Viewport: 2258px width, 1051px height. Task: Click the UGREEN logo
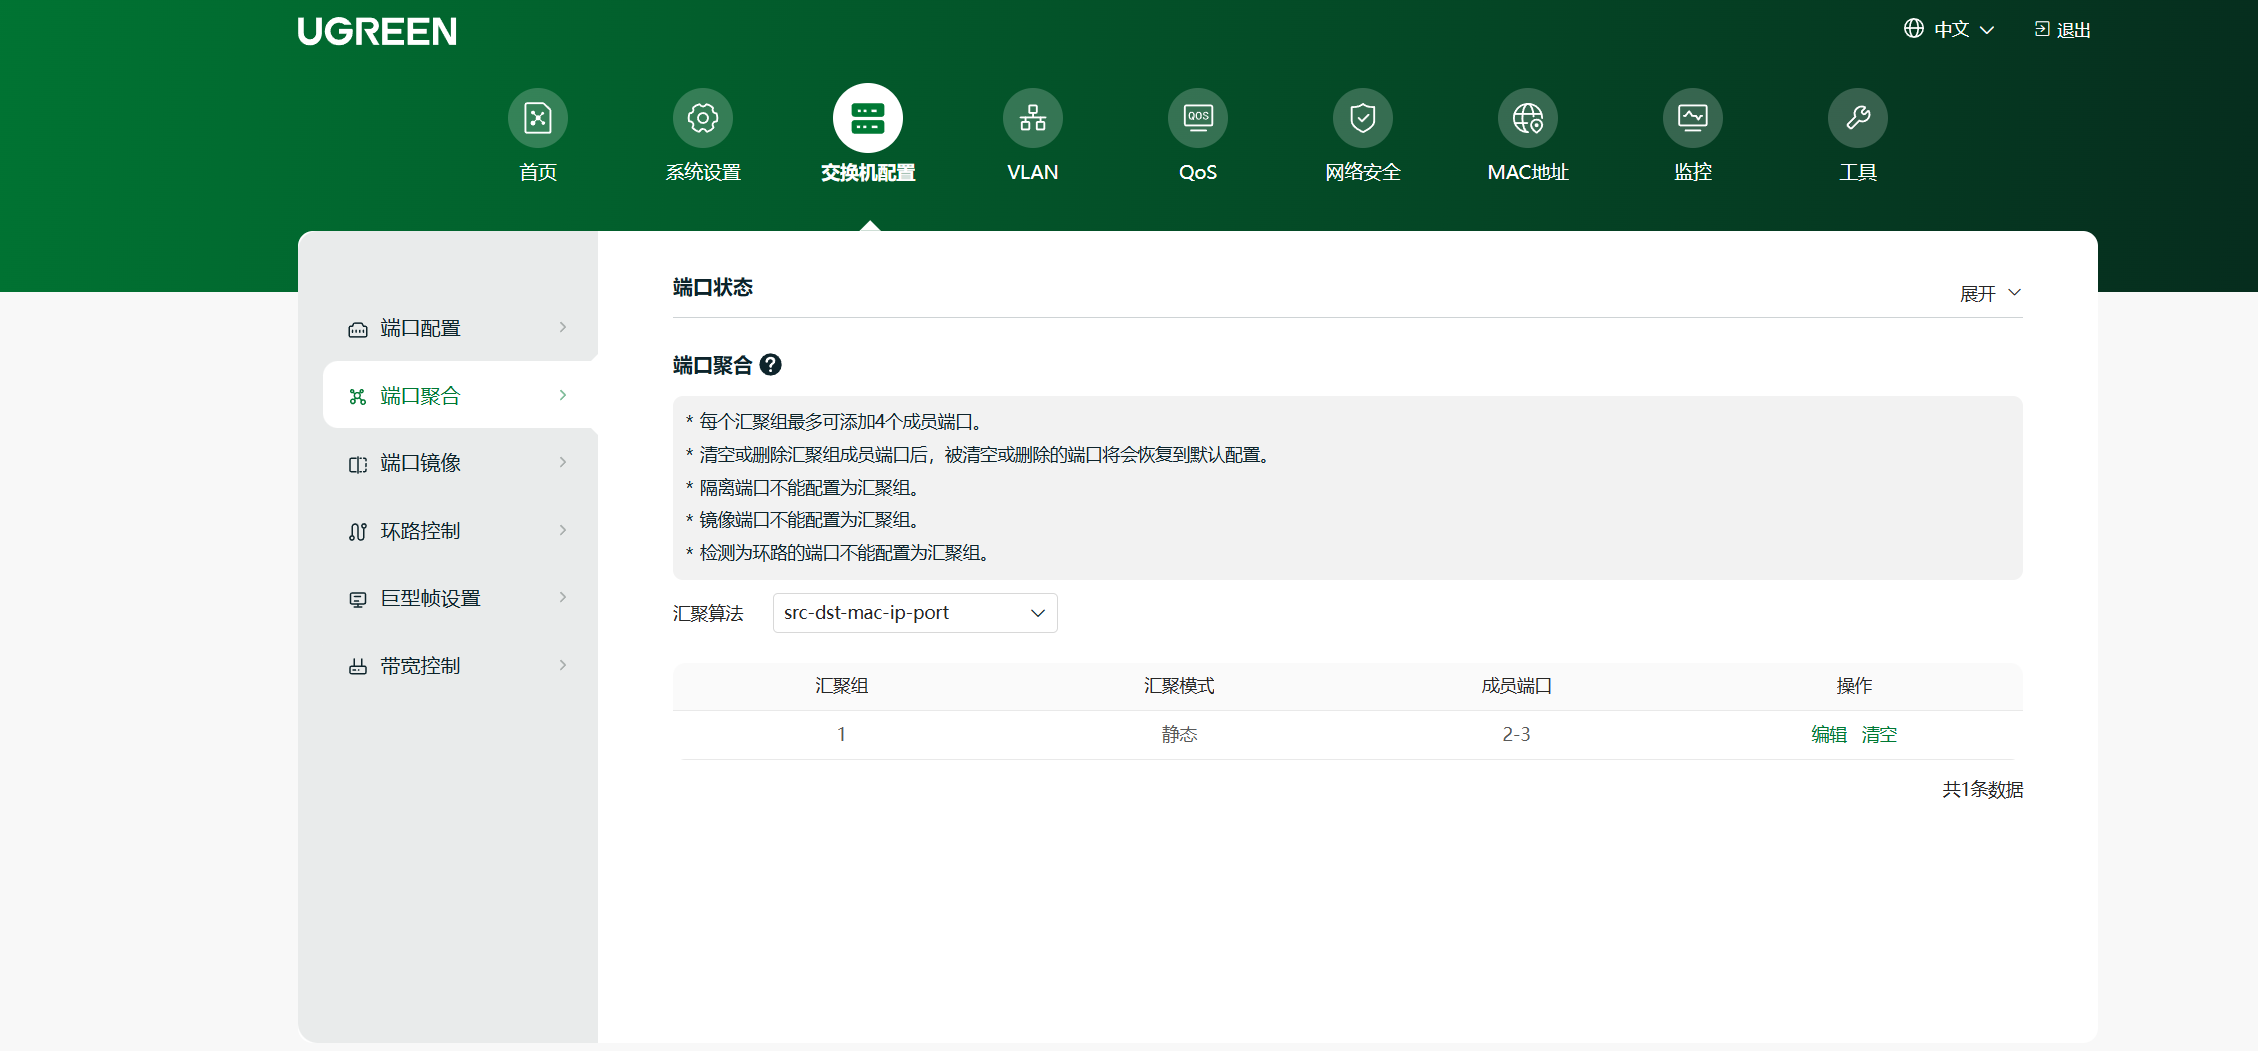pos(377,31)
